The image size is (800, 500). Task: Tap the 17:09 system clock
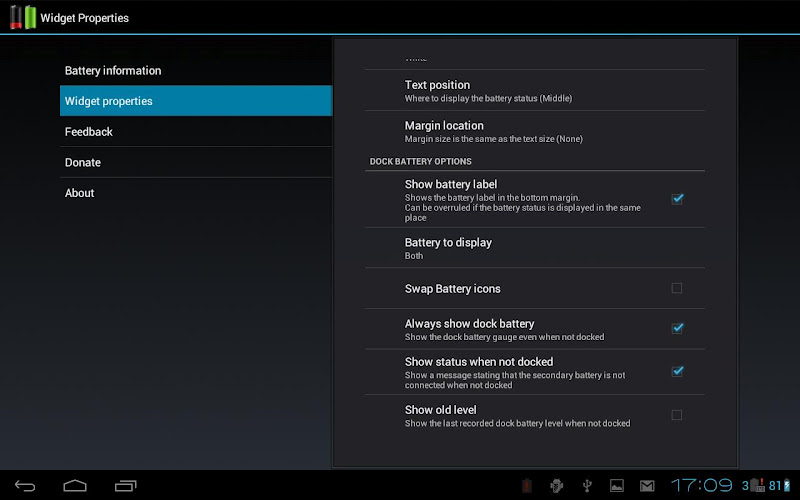pos(702,485)
